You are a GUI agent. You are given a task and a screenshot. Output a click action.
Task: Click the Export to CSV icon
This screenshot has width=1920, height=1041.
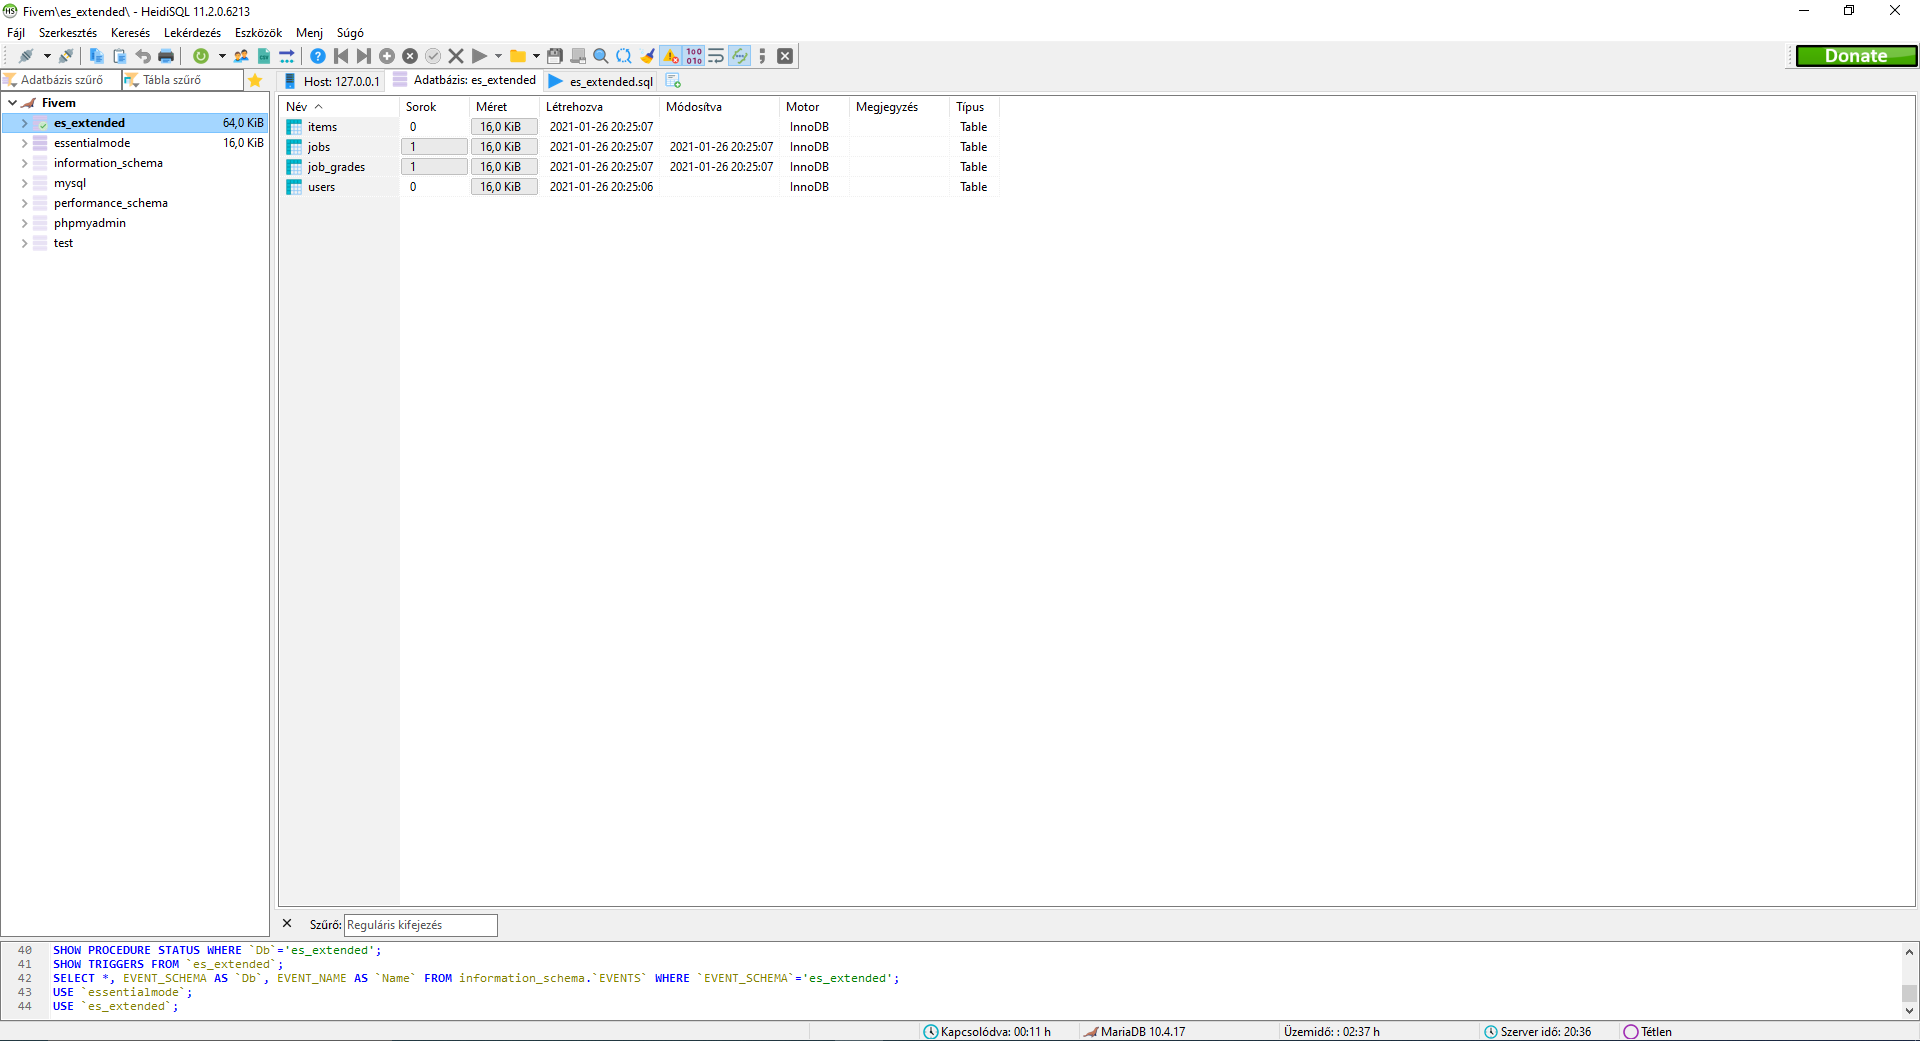[x=263, y=56]
